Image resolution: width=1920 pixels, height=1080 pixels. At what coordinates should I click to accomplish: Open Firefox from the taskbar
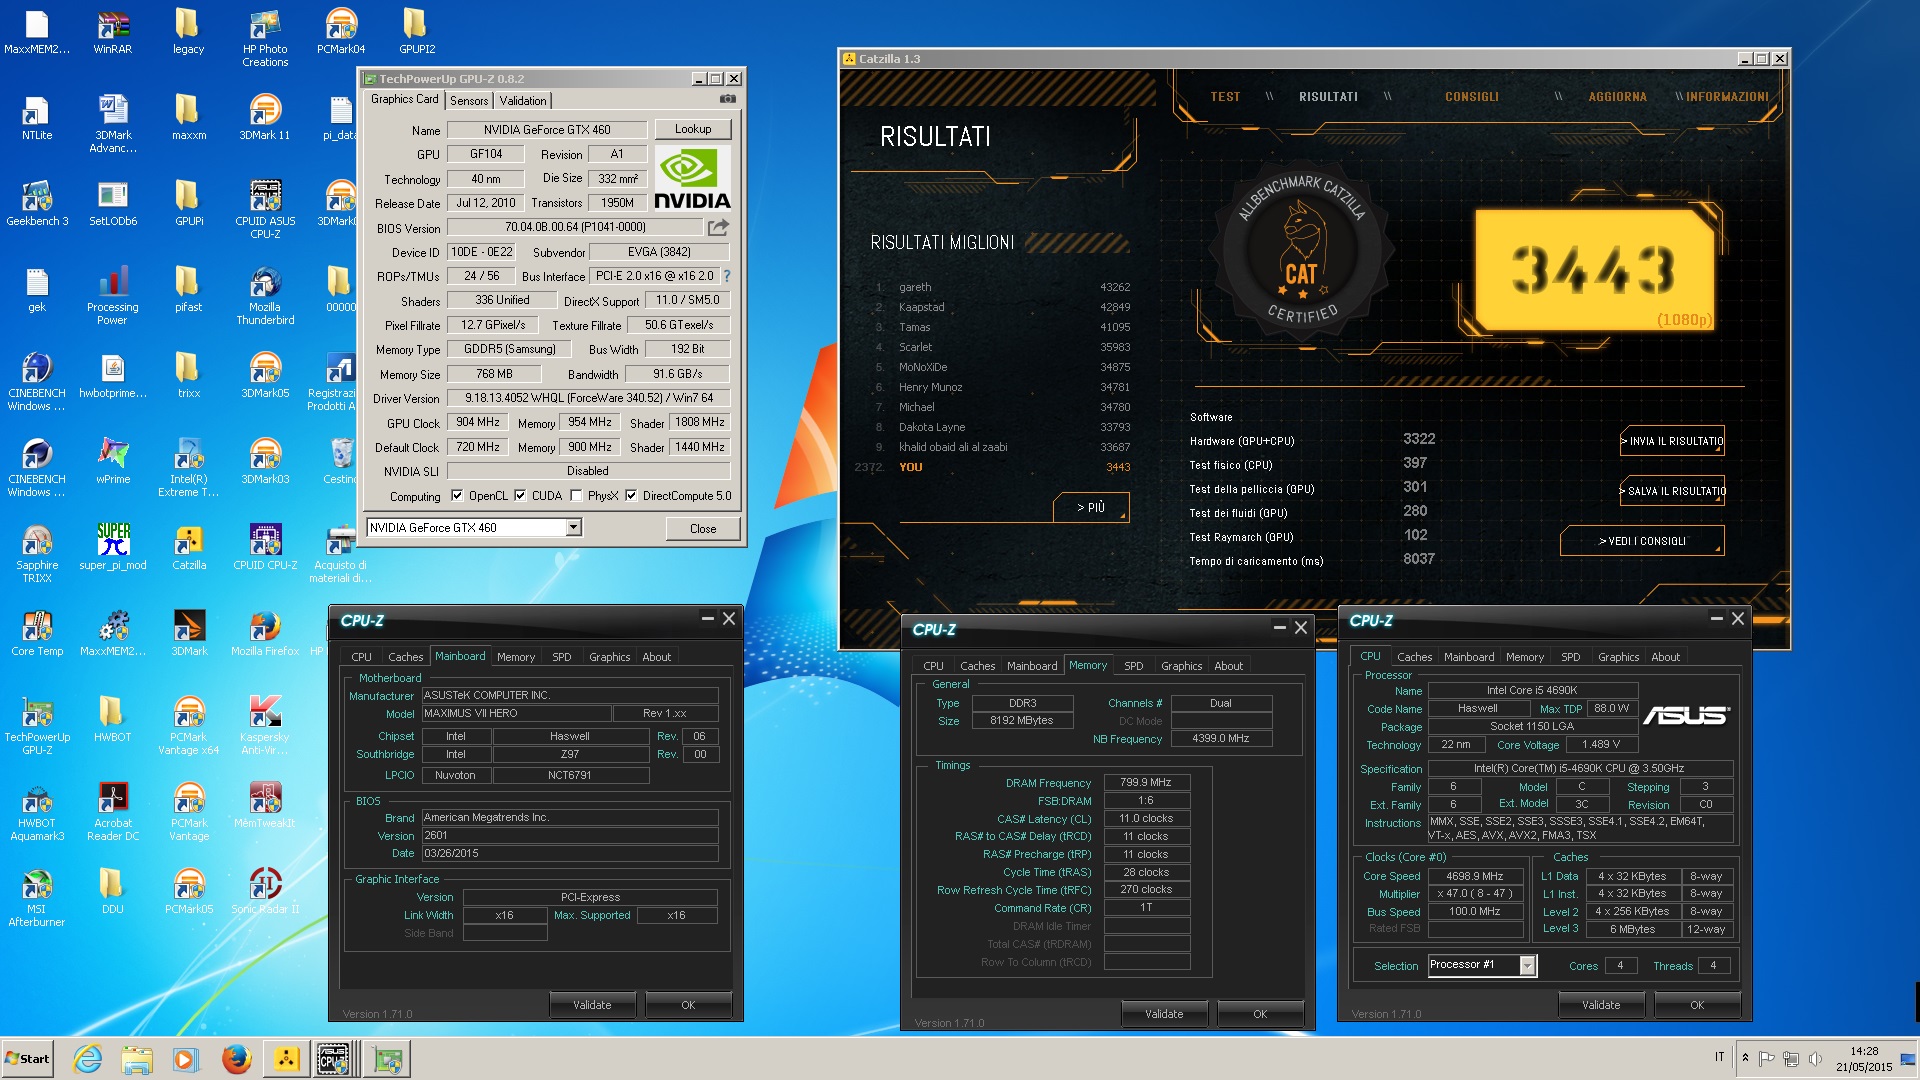237,1059
